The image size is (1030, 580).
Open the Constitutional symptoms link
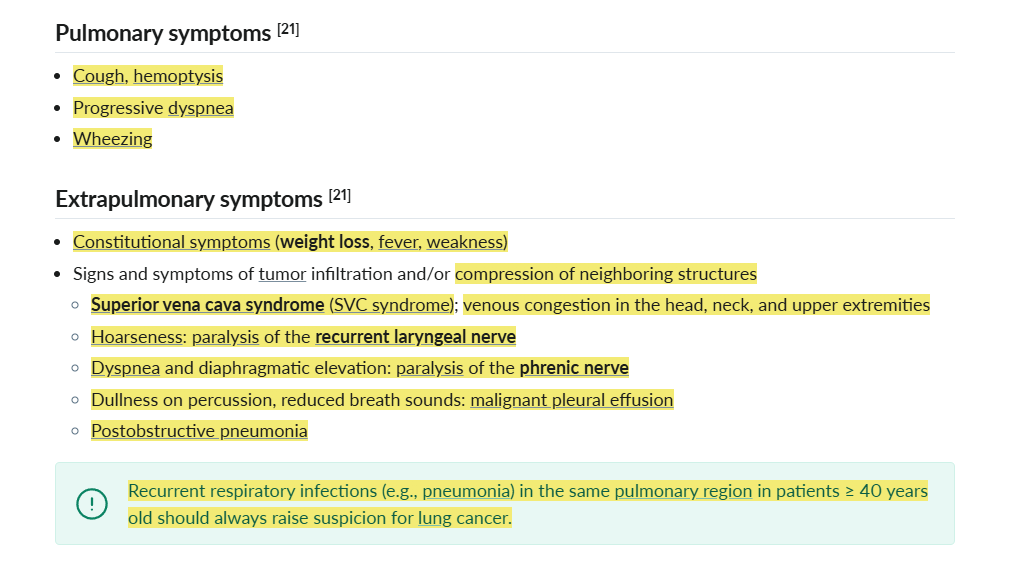(171, 242)
